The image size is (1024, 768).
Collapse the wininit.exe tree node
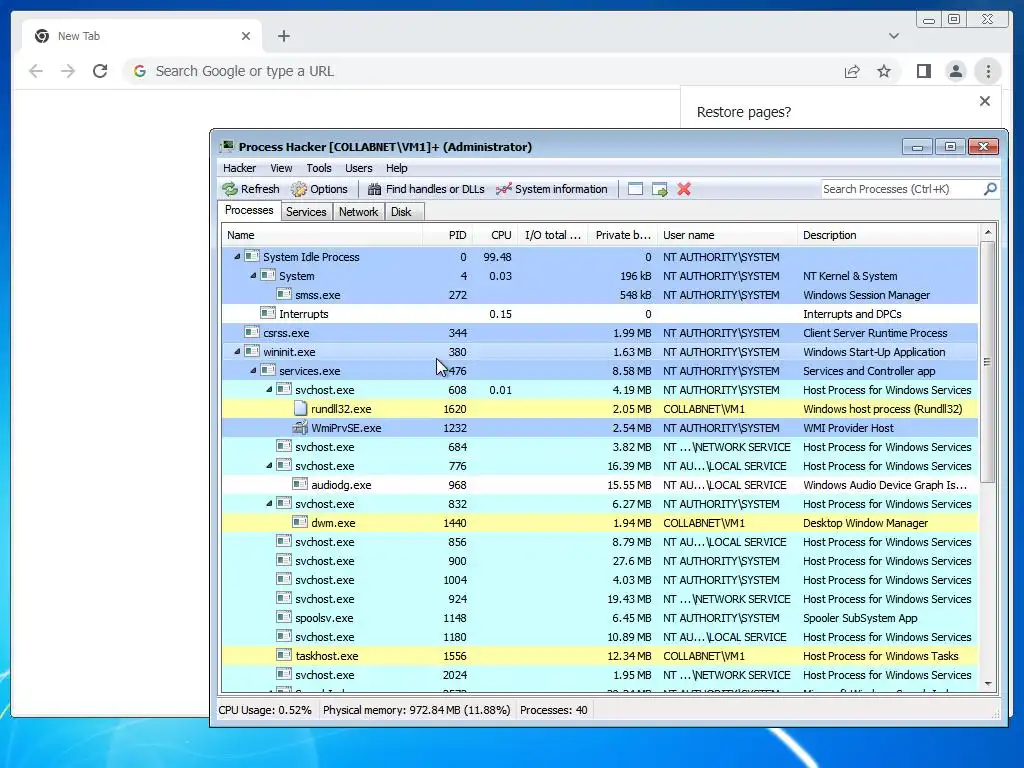coord(237,351)
